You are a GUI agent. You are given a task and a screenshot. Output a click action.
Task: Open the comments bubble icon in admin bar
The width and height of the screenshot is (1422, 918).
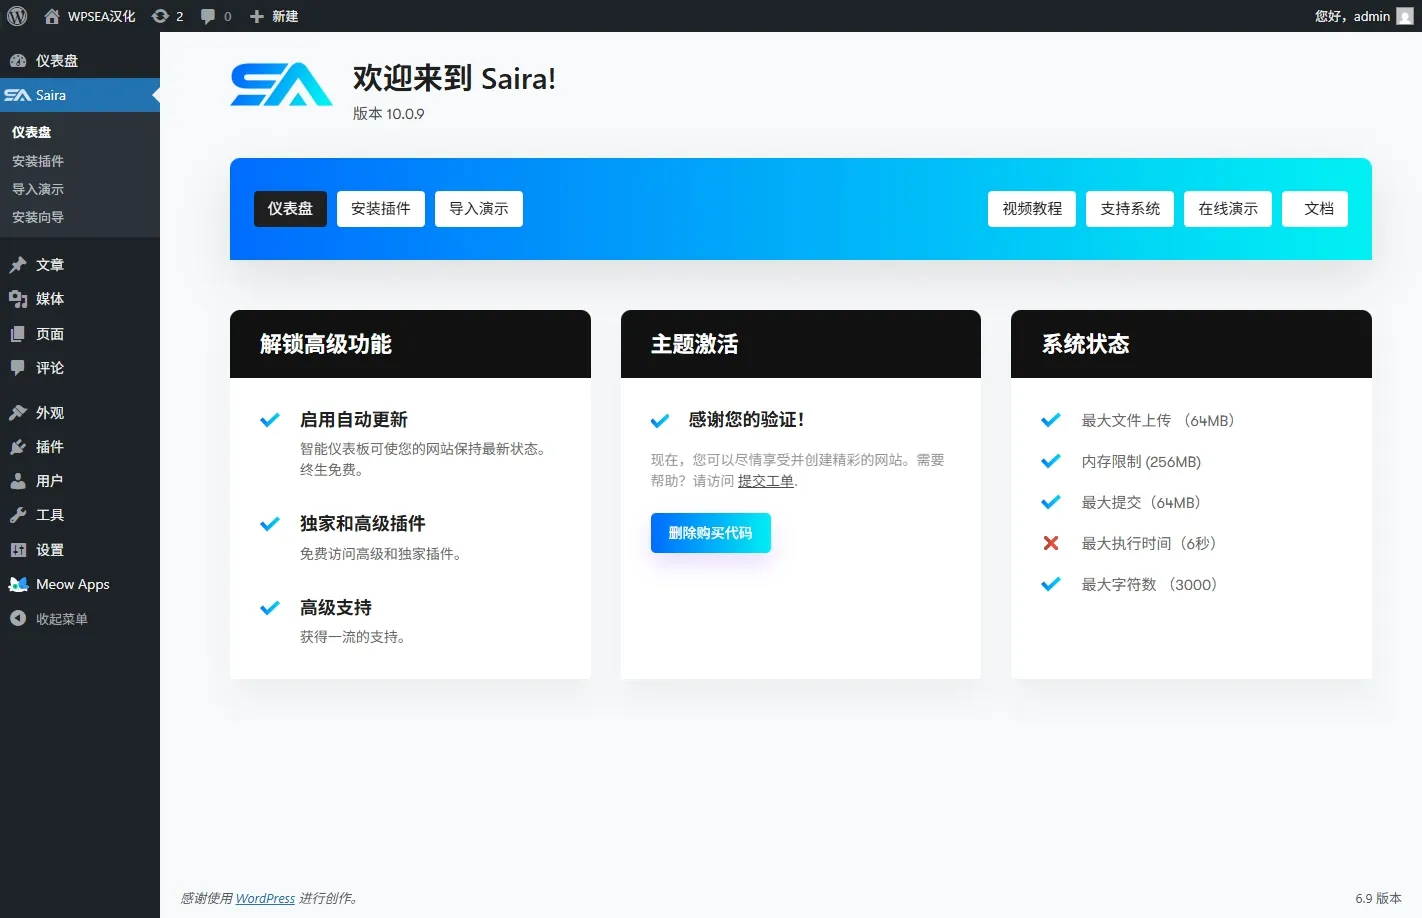coord(215,16)
